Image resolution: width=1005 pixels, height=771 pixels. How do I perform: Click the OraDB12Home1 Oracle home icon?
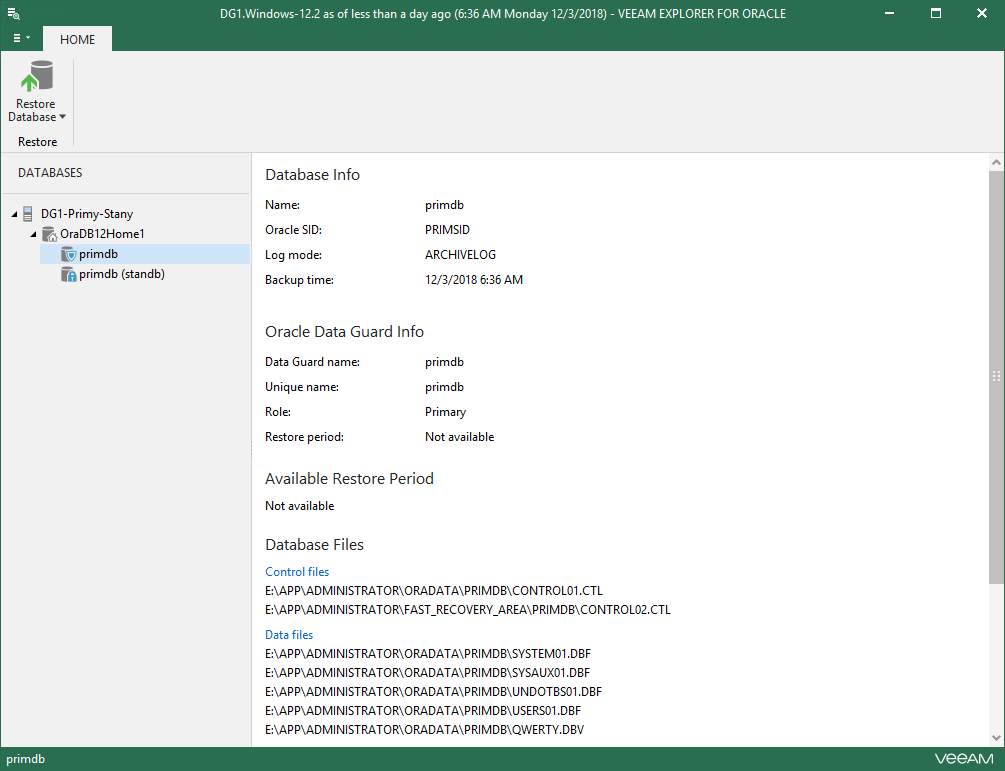(x=49, y=234)
